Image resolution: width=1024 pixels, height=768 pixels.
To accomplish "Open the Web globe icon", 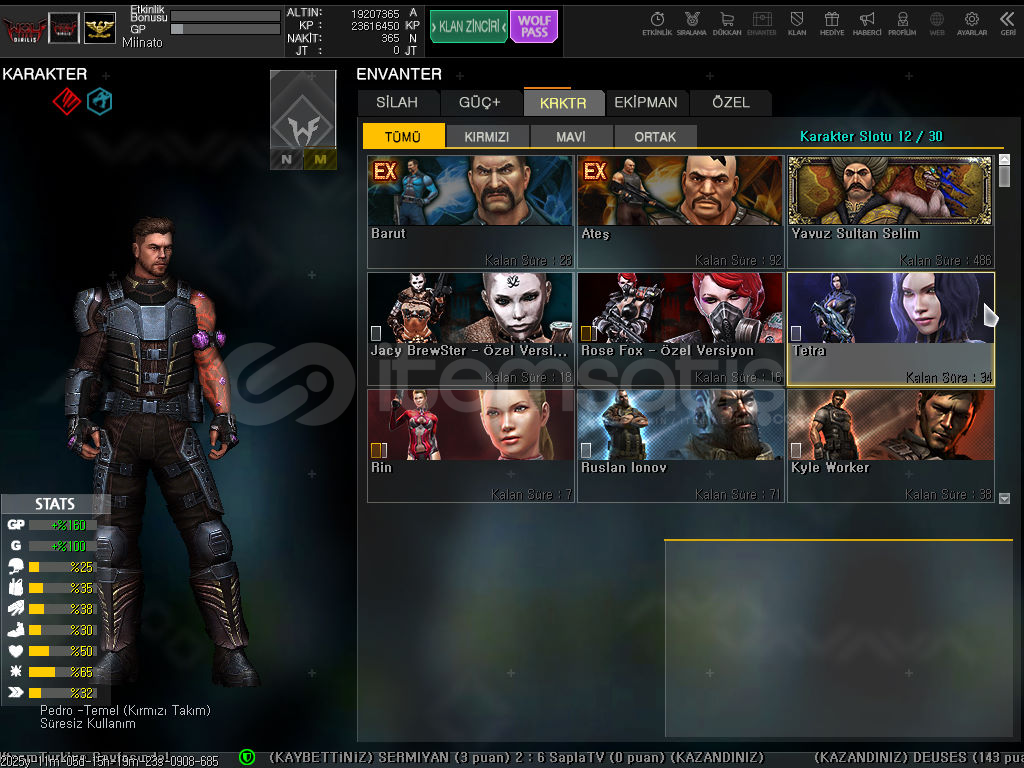I will tap(937, 23).
